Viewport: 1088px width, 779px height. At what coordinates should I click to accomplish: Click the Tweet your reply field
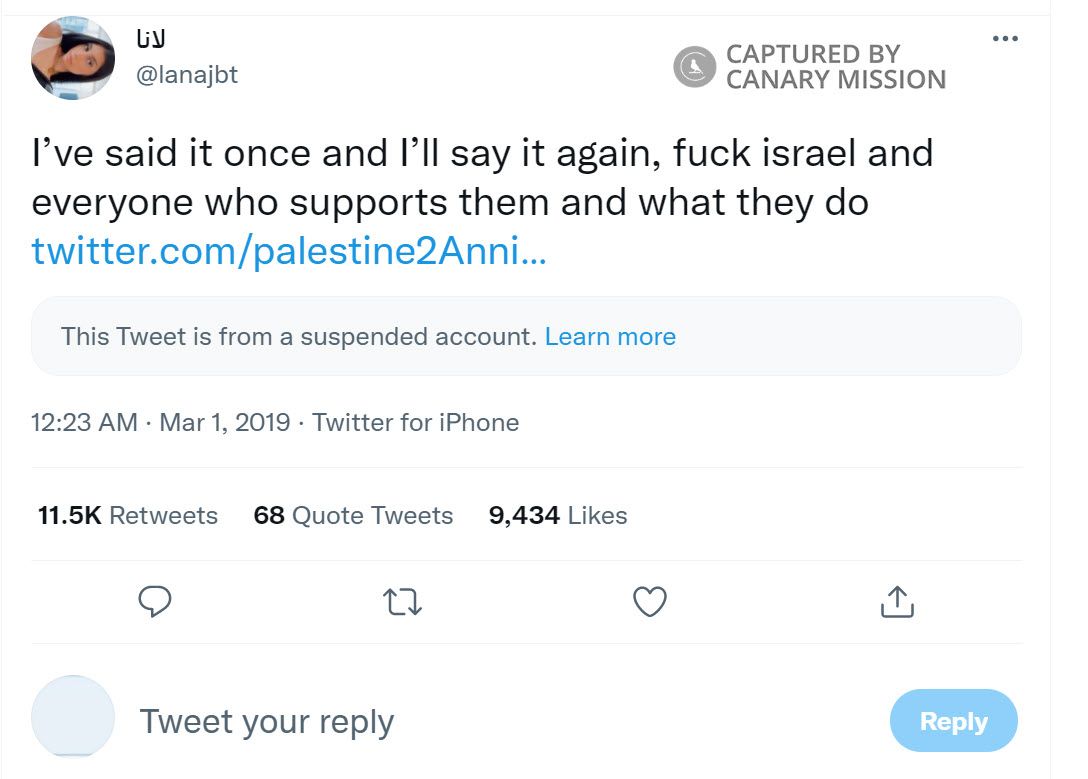pyautogui.click(x=267, y=721)
